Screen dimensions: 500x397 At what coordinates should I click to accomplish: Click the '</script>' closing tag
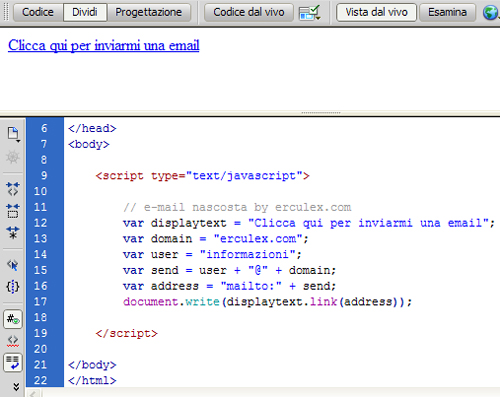click(126, 333)
